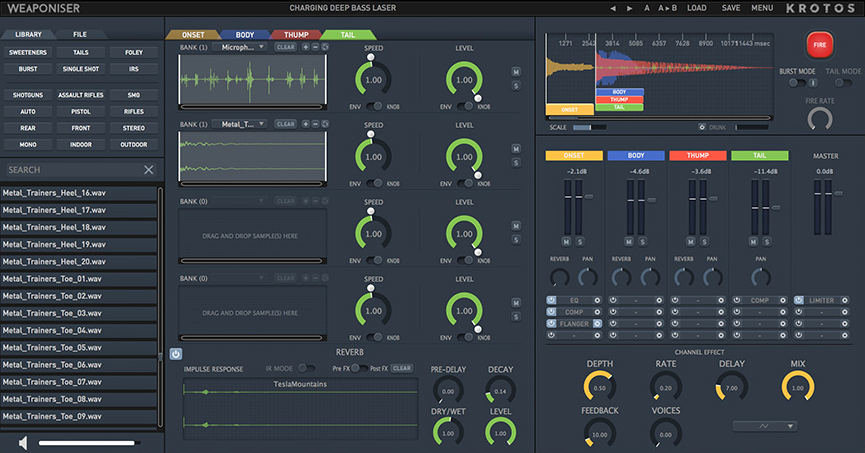Toggle the Reverb power button

point(176,354)
